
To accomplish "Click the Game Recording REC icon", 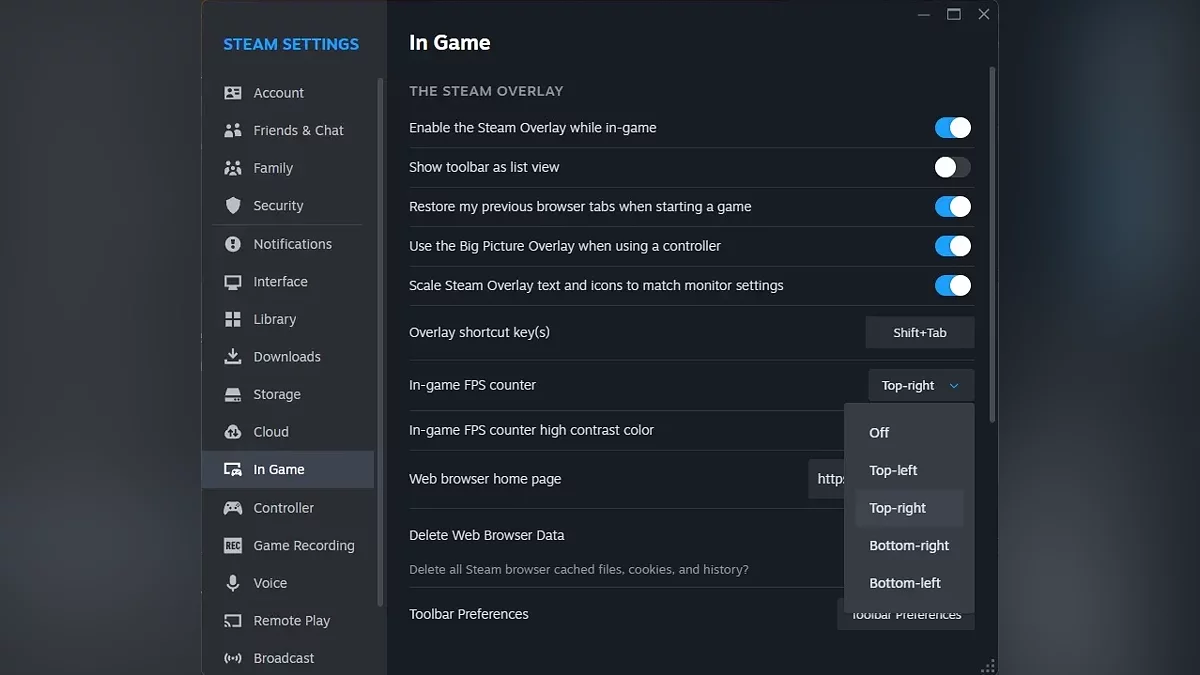I will [233, 546].
